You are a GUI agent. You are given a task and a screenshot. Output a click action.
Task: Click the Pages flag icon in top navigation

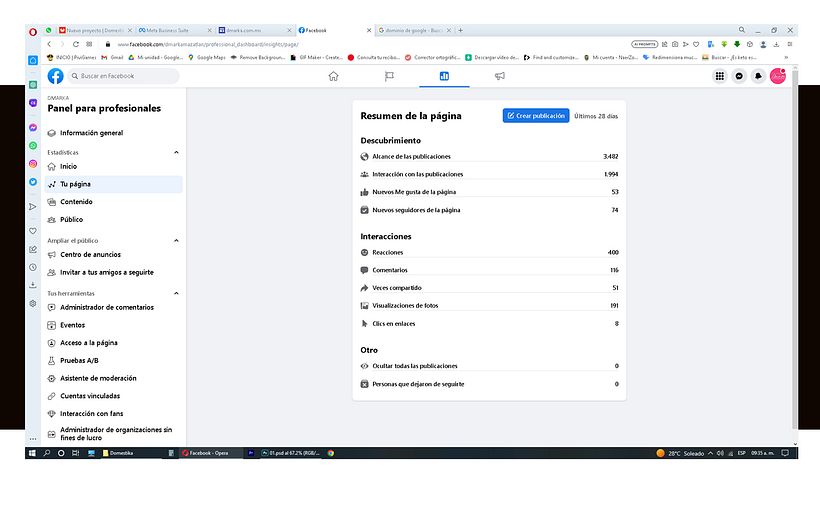coord(389,76)
